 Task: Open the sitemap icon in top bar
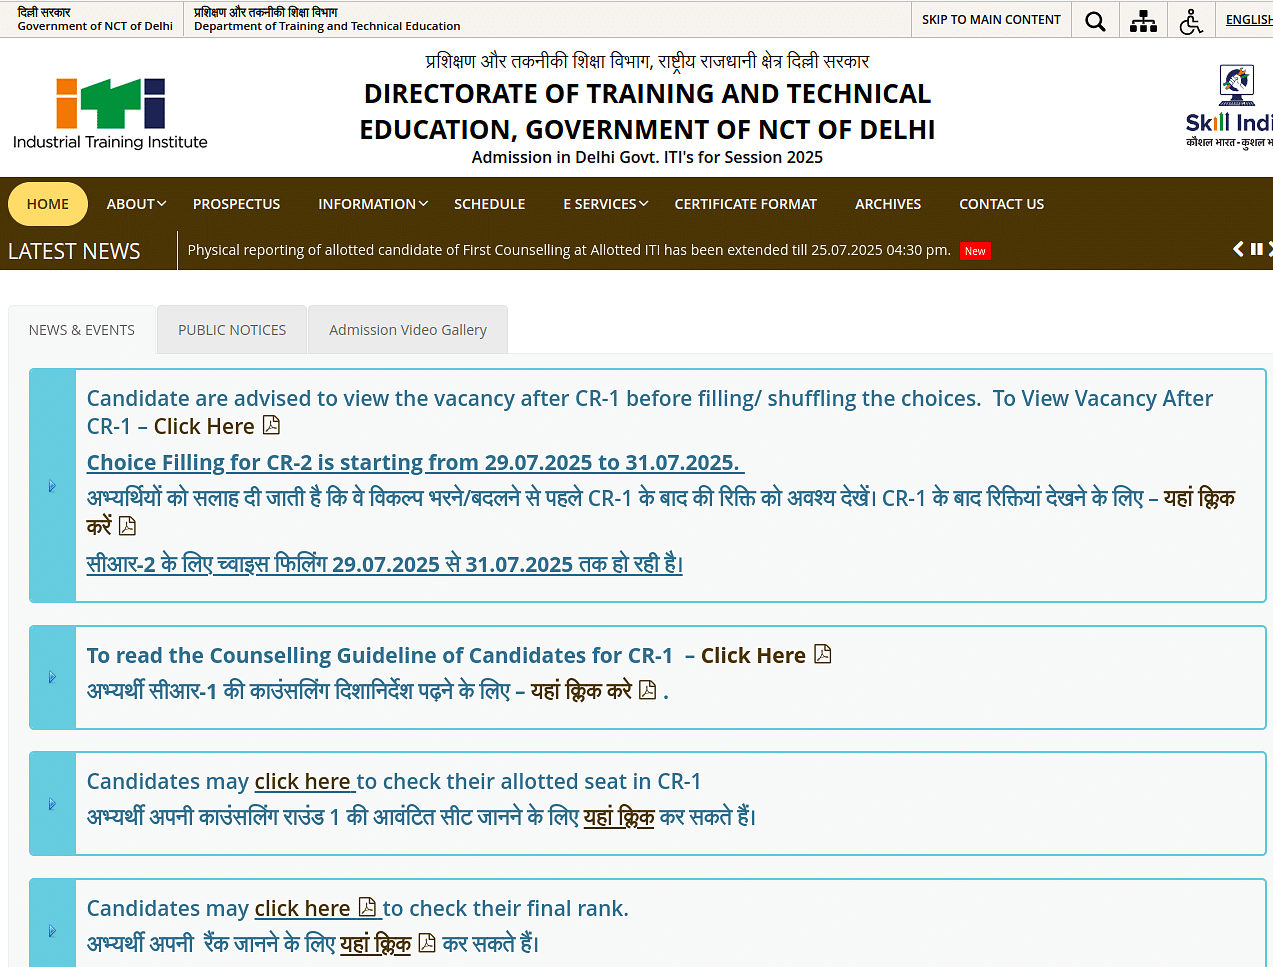point(1143,21)
